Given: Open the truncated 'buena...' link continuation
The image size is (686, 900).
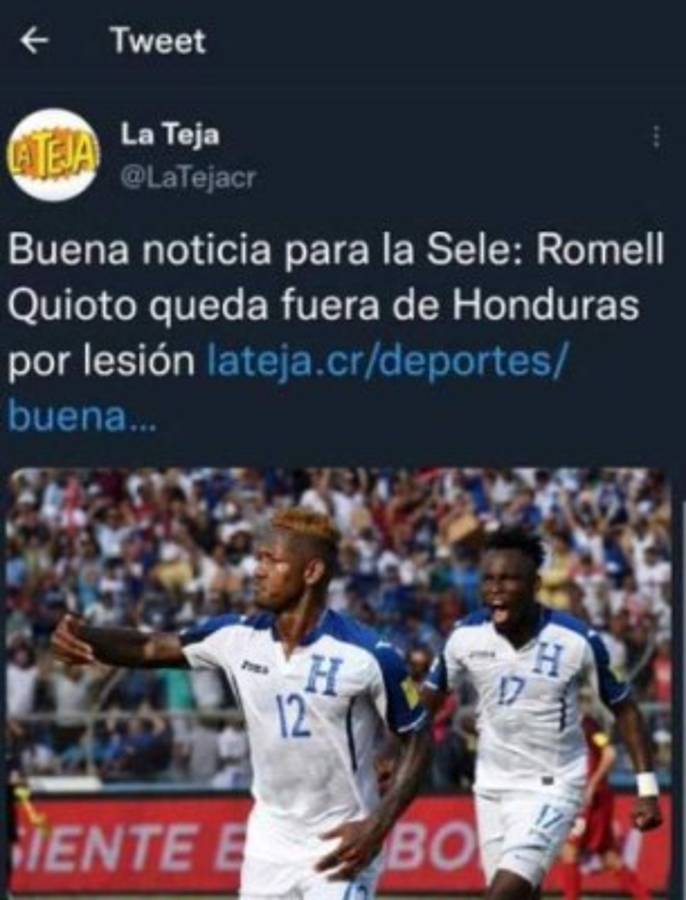Looking at the screenshot, I should 82,417.
